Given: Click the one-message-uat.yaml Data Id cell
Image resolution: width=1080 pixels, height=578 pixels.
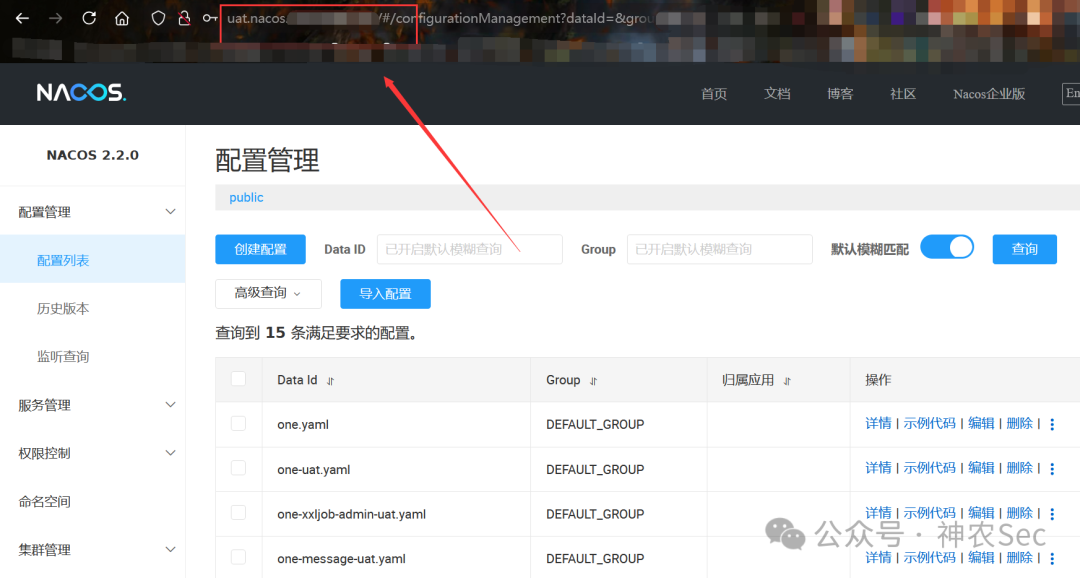Looking at the screenshot, I should click(341, 559).
